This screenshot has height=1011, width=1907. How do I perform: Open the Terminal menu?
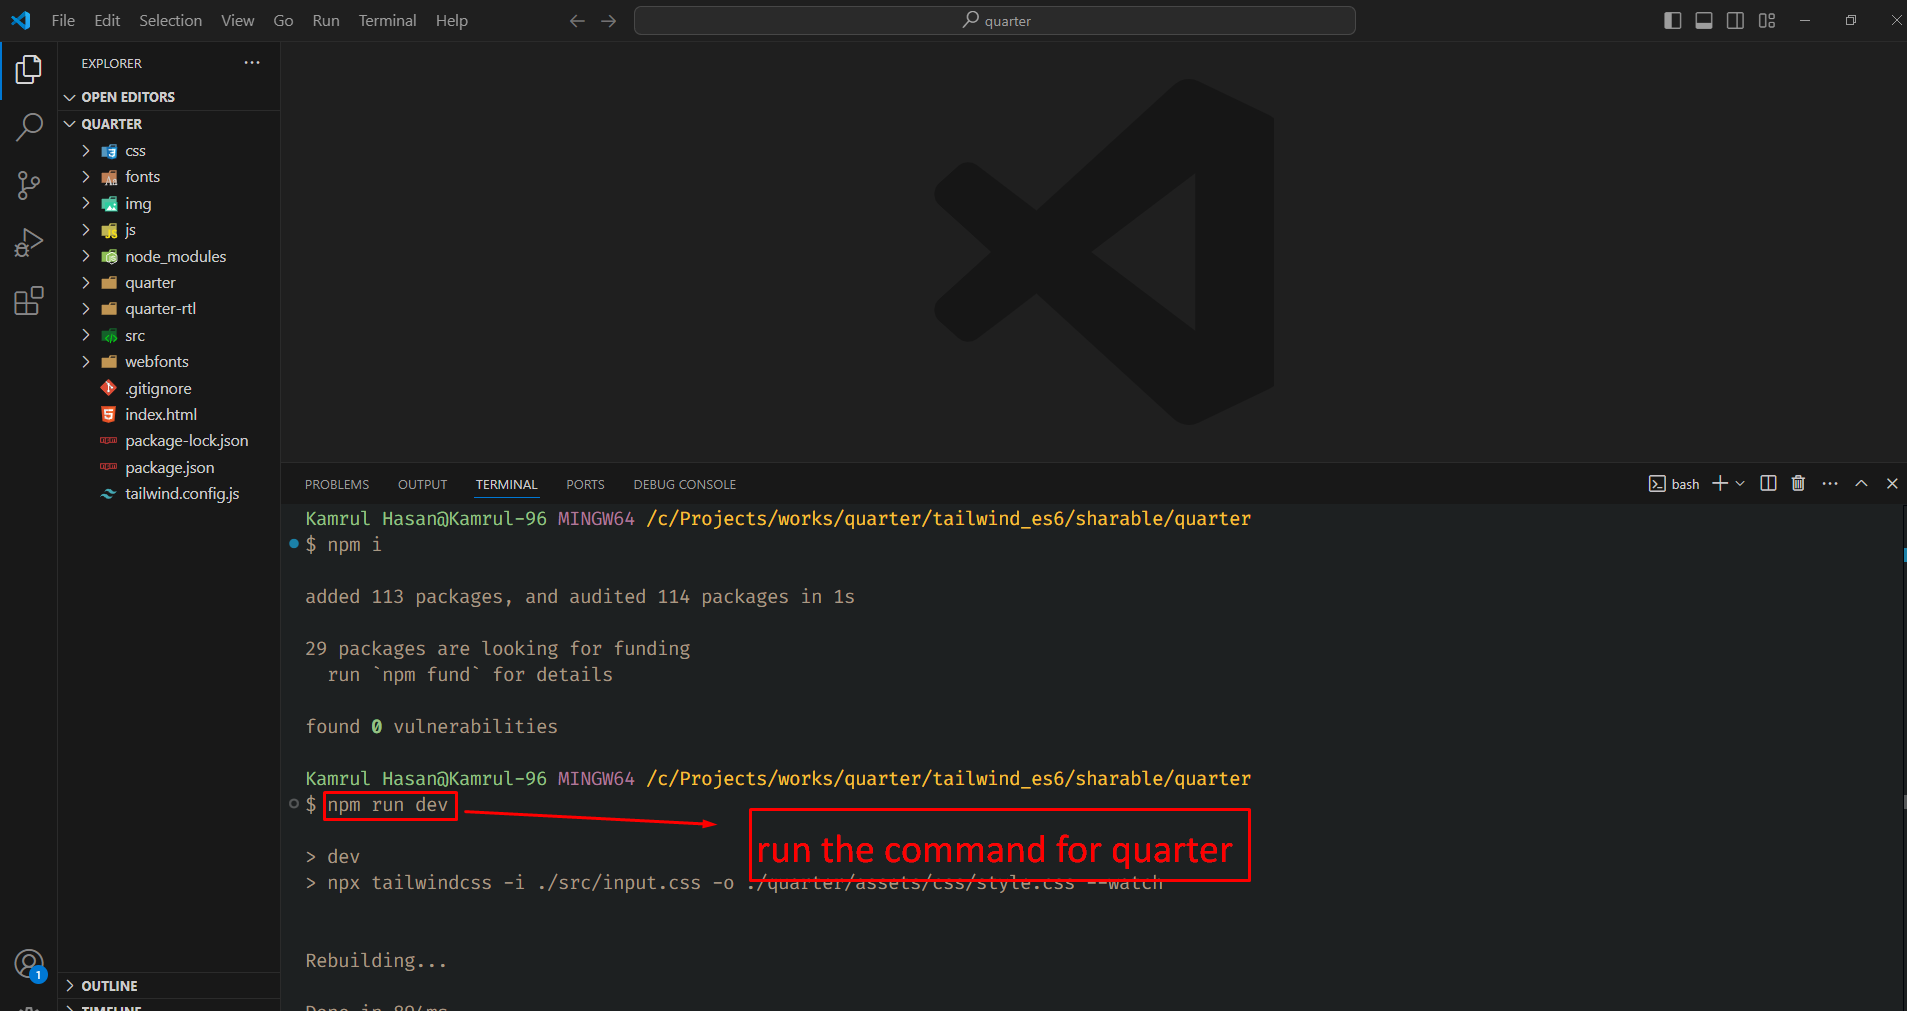click(x=387, y=21)
